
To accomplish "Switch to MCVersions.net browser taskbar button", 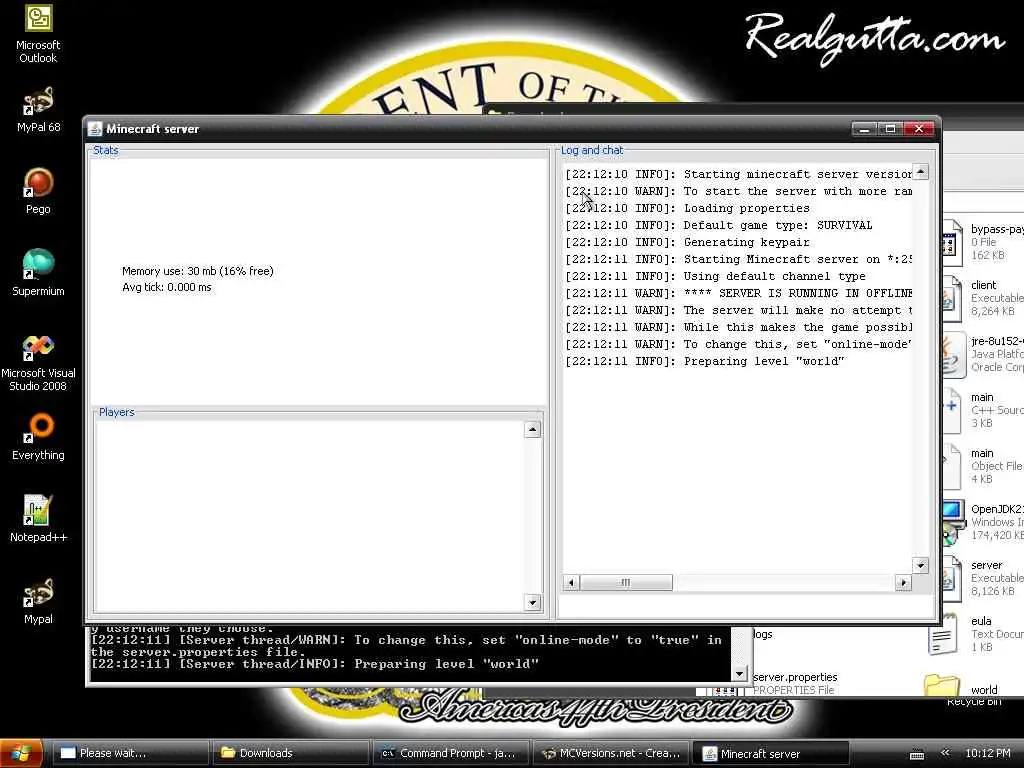I will 612,753.
